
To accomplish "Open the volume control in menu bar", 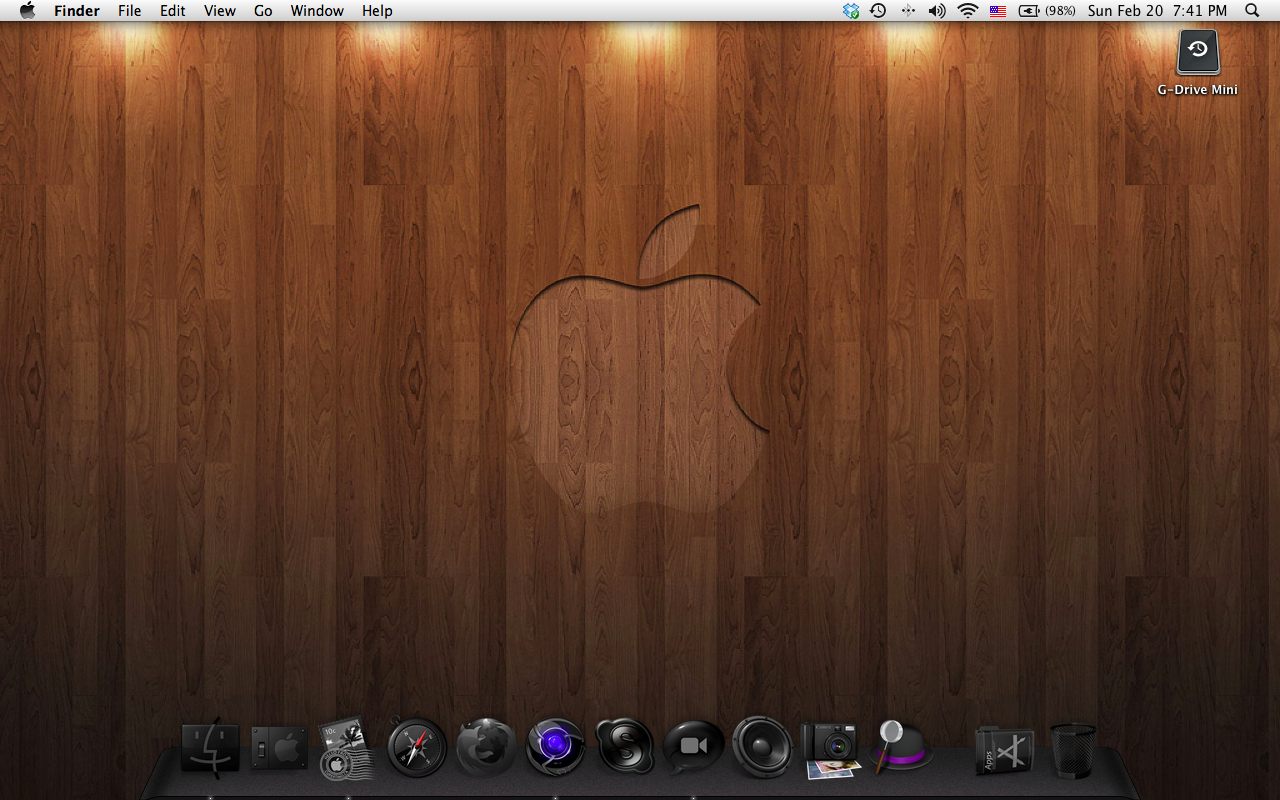I will [x=937, y=11].
